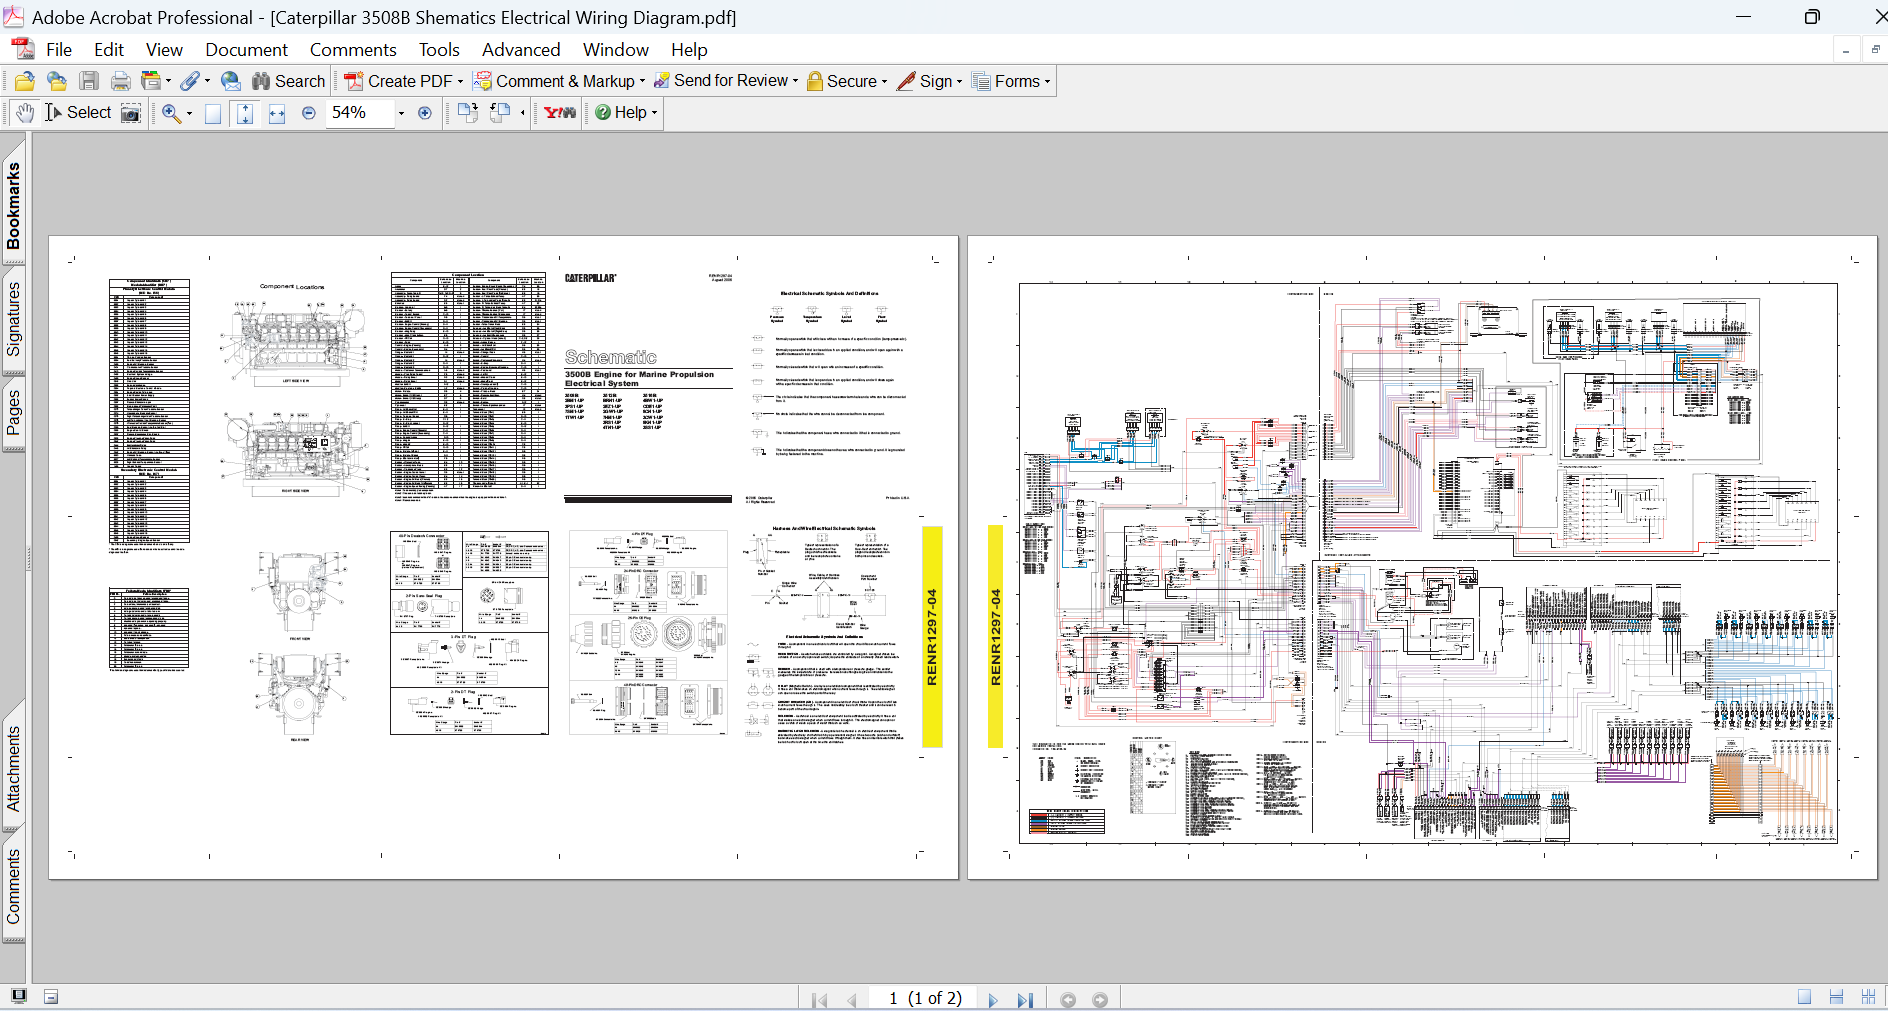Click the hide toolbars status icon
Image resolution: width=1888 pixels, height=1011 pixels.
51,996
